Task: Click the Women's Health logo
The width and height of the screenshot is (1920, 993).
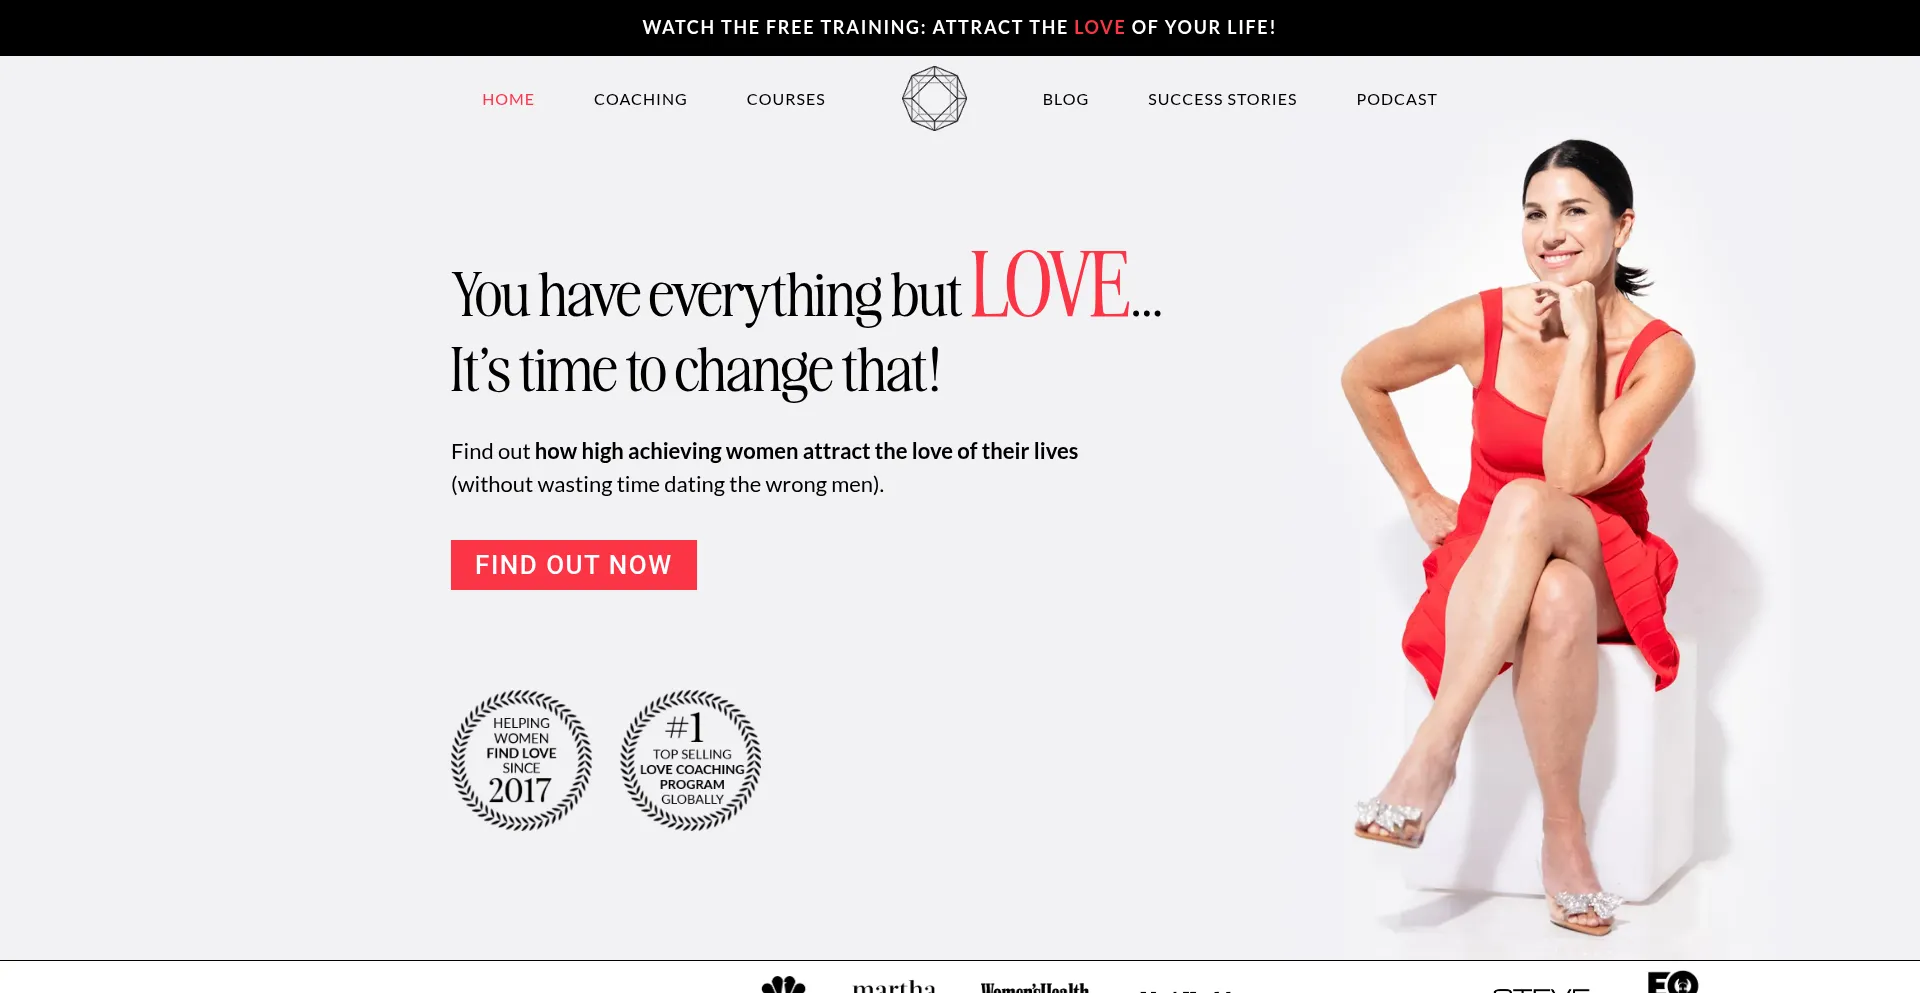Action: [x=1035, y=987]
